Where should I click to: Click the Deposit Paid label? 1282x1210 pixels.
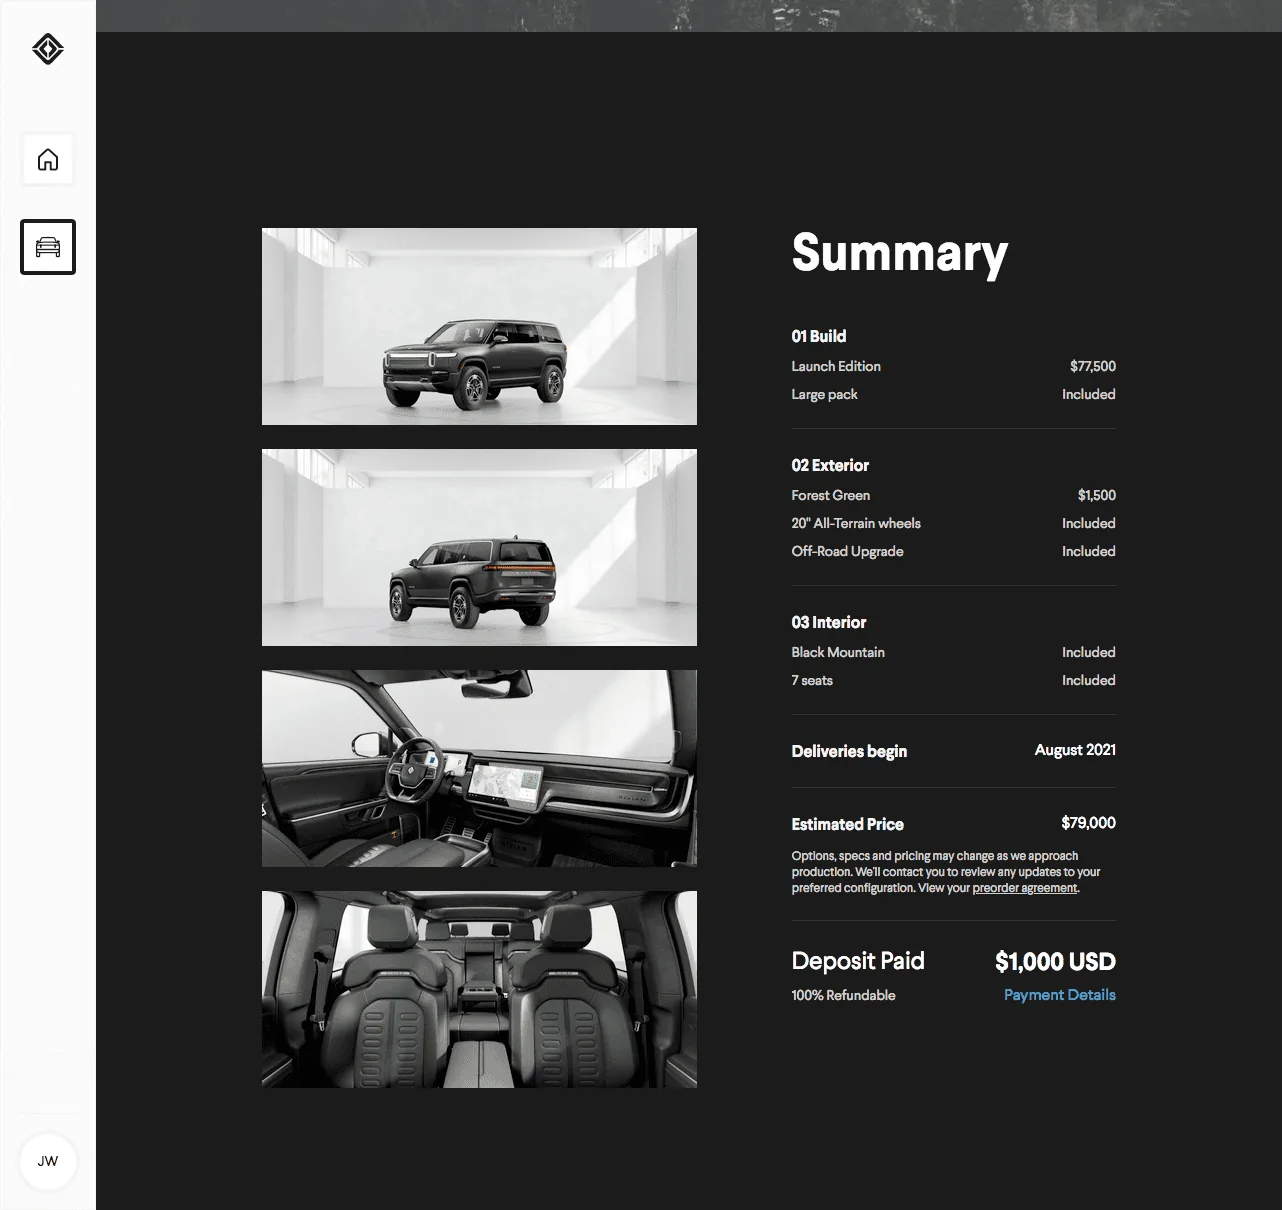pos(858,961)
